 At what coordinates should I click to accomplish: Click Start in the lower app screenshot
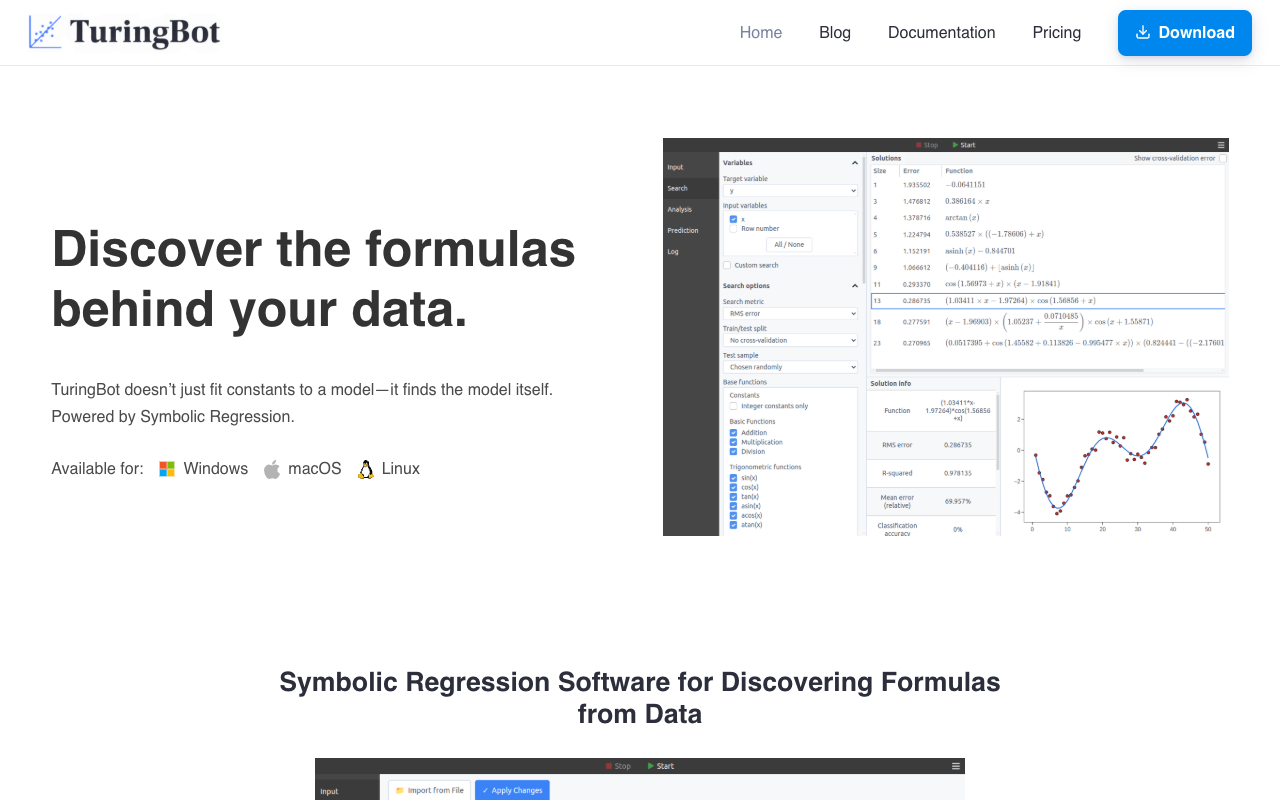pos(661,766)
